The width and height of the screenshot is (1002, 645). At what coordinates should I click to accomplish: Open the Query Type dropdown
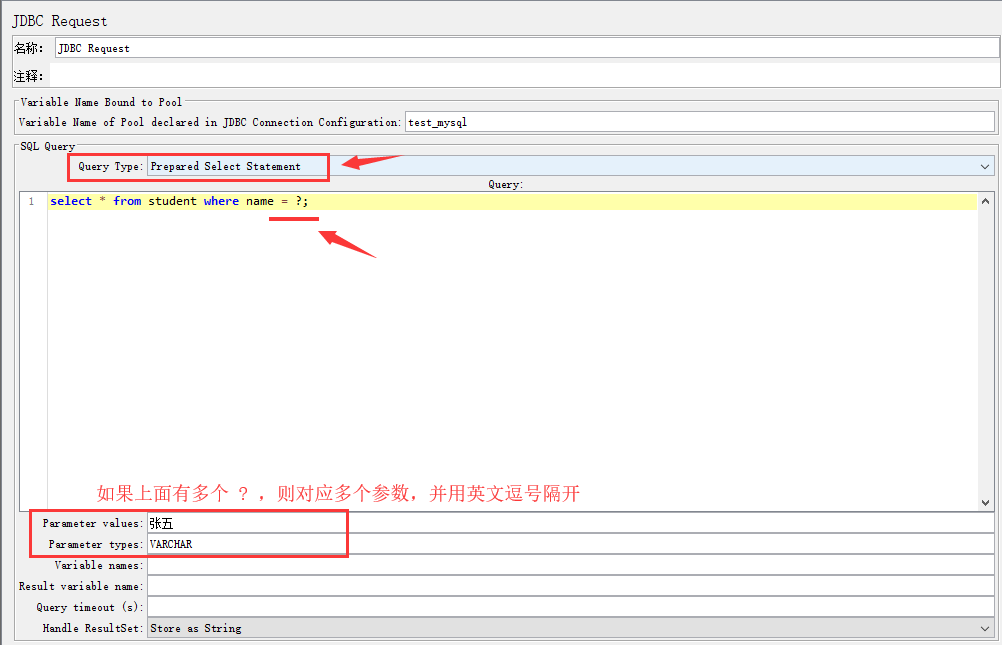click(x=570, y=166)
